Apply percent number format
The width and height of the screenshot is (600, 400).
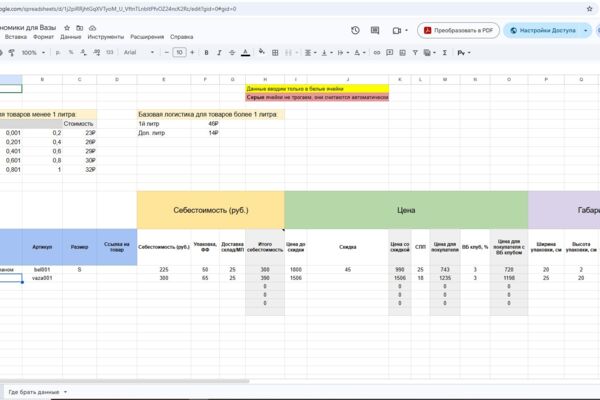tap(71, 52)
